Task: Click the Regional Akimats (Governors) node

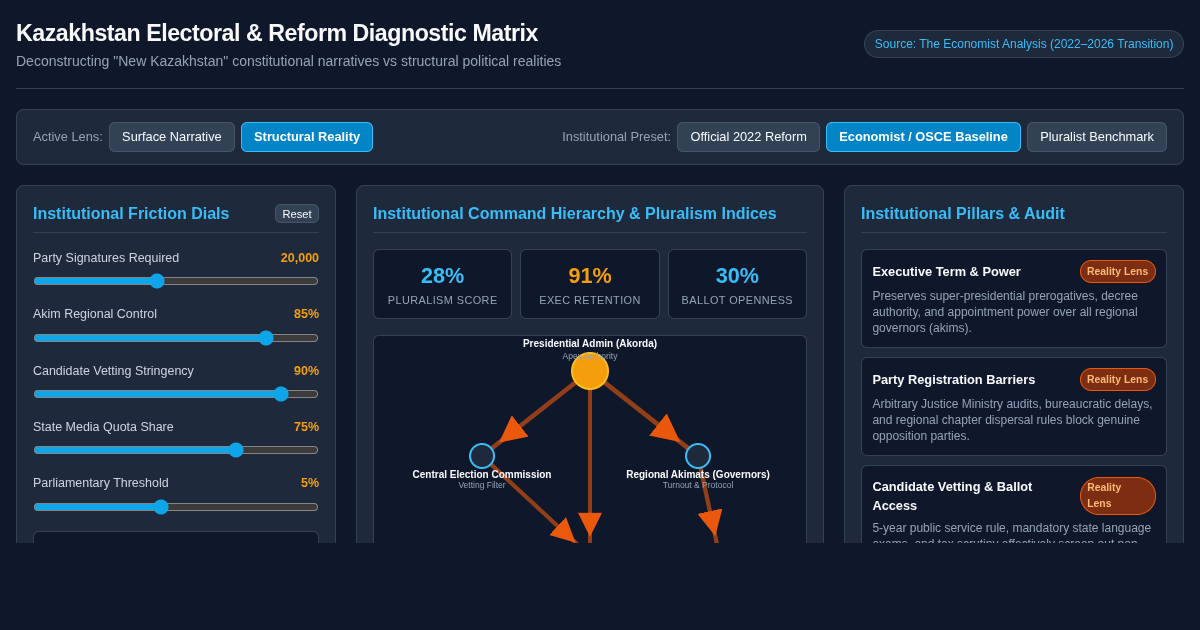Action: (698, 456)
